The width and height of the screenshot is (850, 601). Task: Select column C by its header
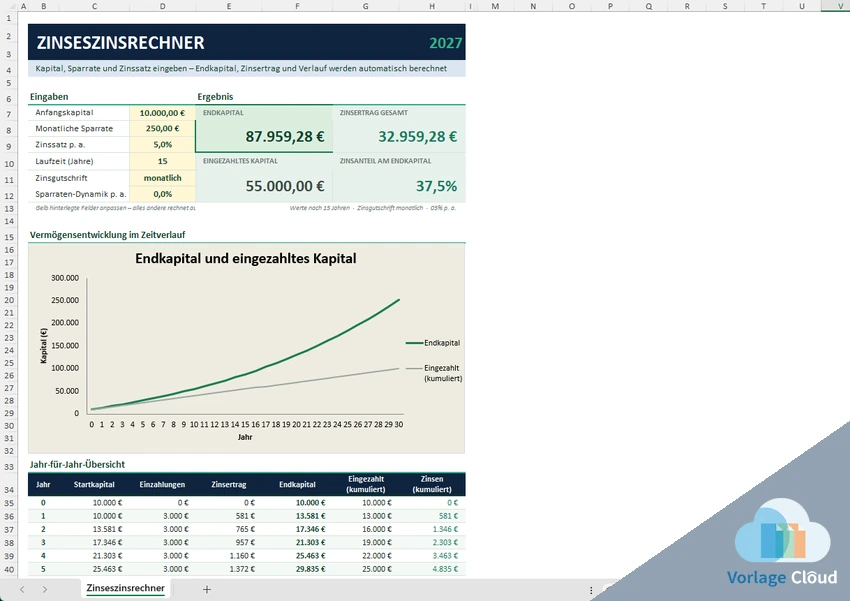pyautogui.click(x=94, y=7)
